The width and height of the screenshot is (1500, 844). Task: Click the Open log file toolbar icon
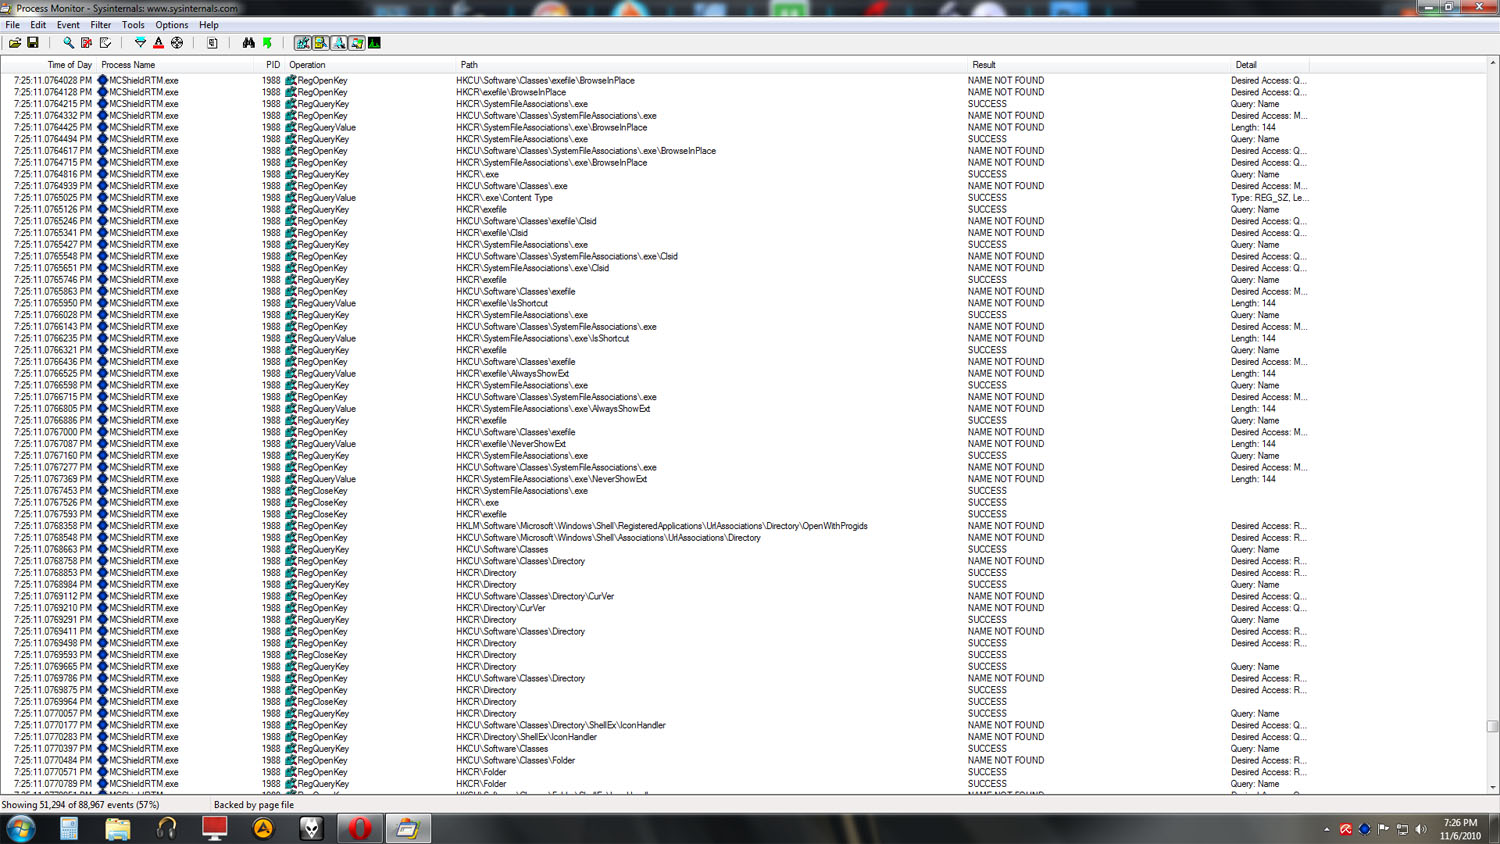point(15,43)
